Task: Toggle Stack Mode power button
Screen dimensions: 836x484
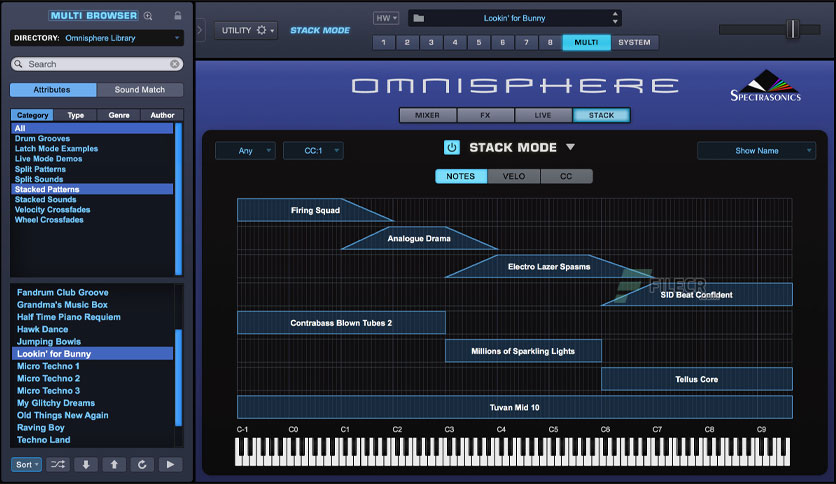Action: (x=452, y=147)
